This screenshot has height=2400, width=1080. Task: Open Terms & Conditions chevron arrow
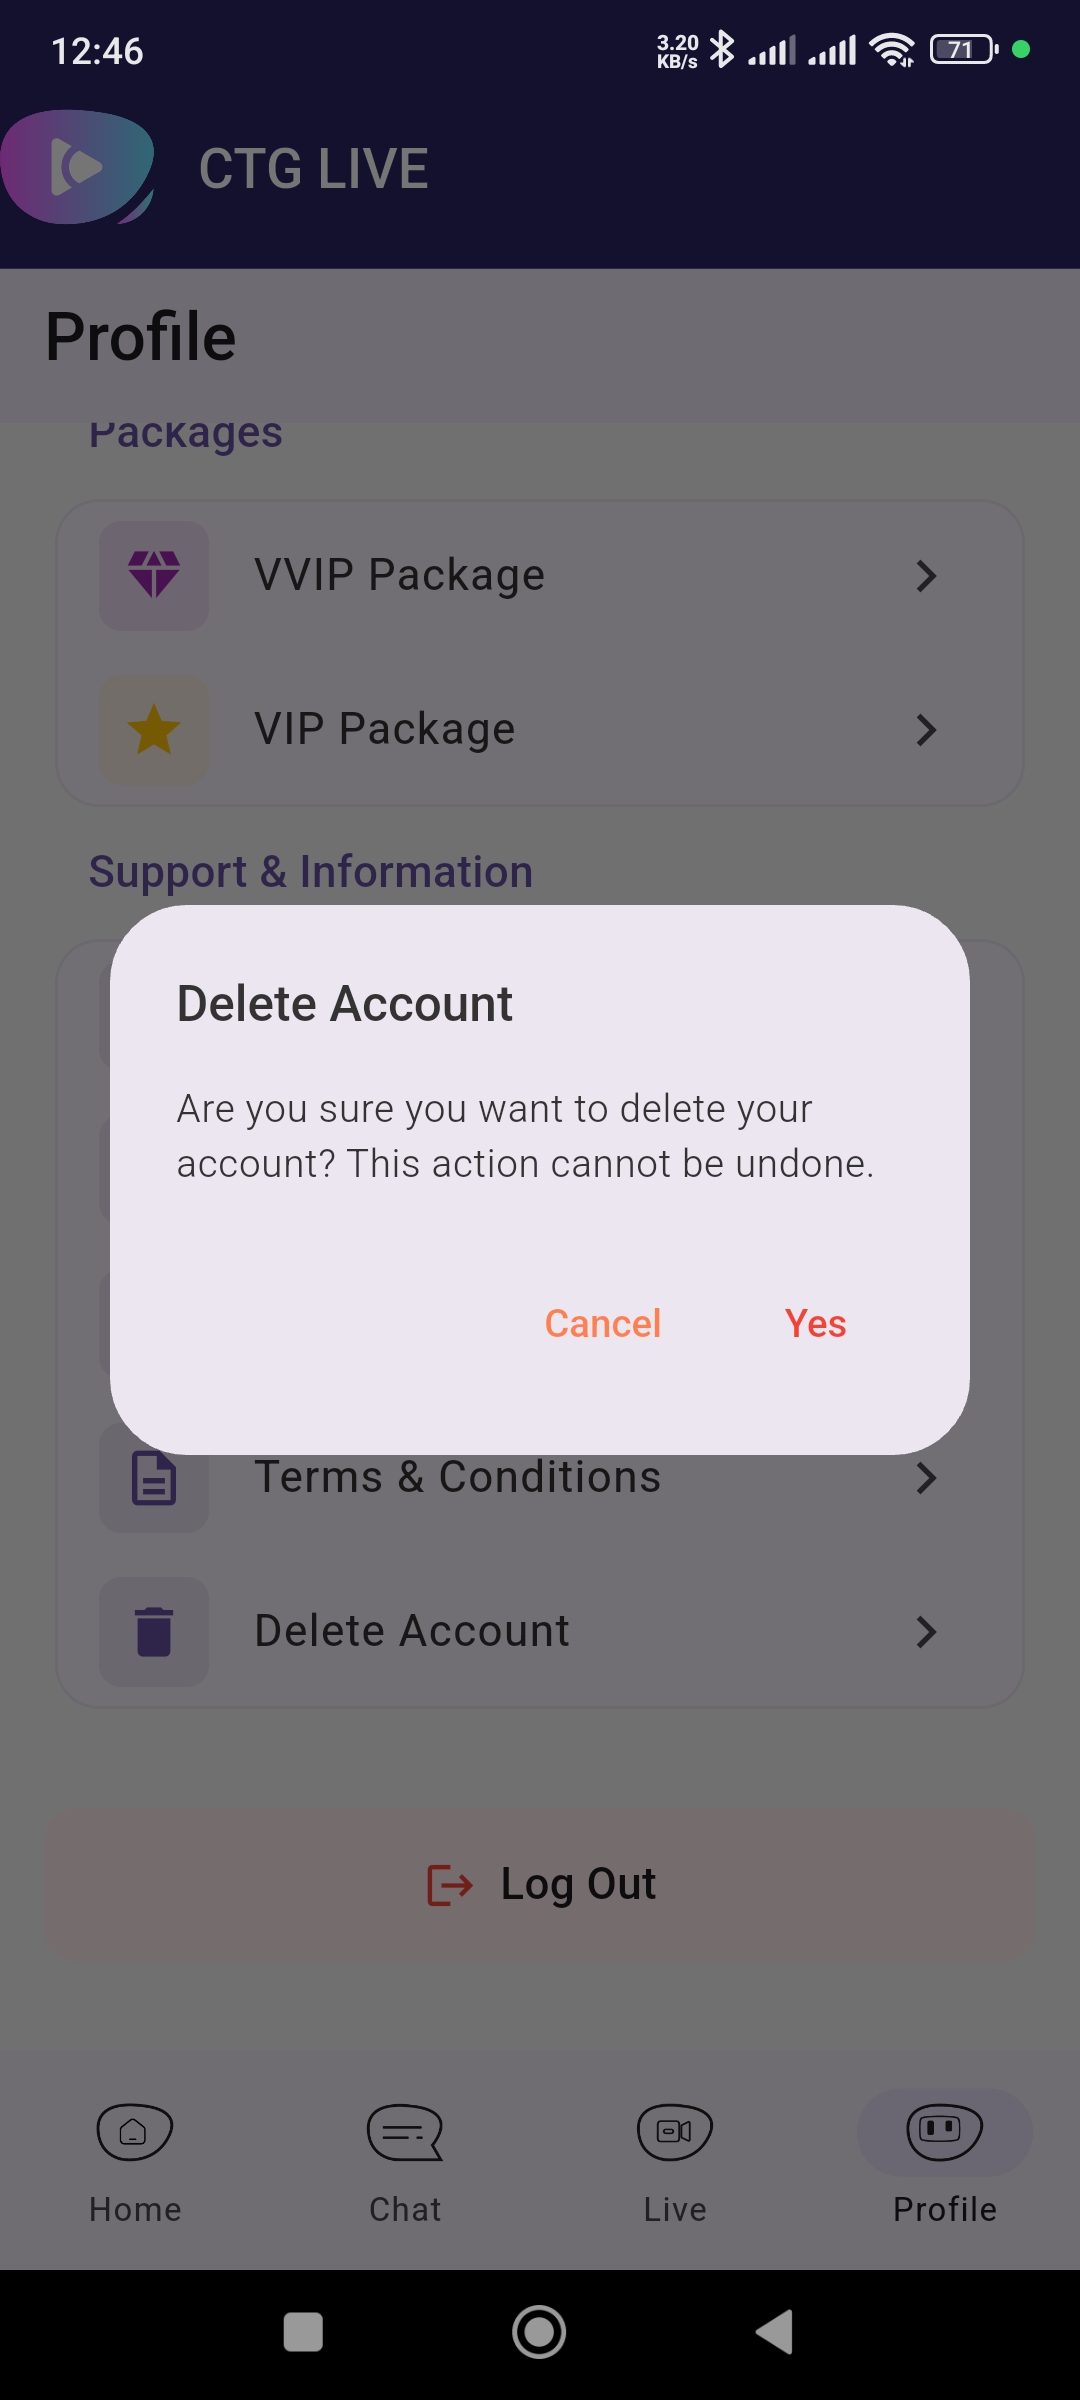point(926,1478)
